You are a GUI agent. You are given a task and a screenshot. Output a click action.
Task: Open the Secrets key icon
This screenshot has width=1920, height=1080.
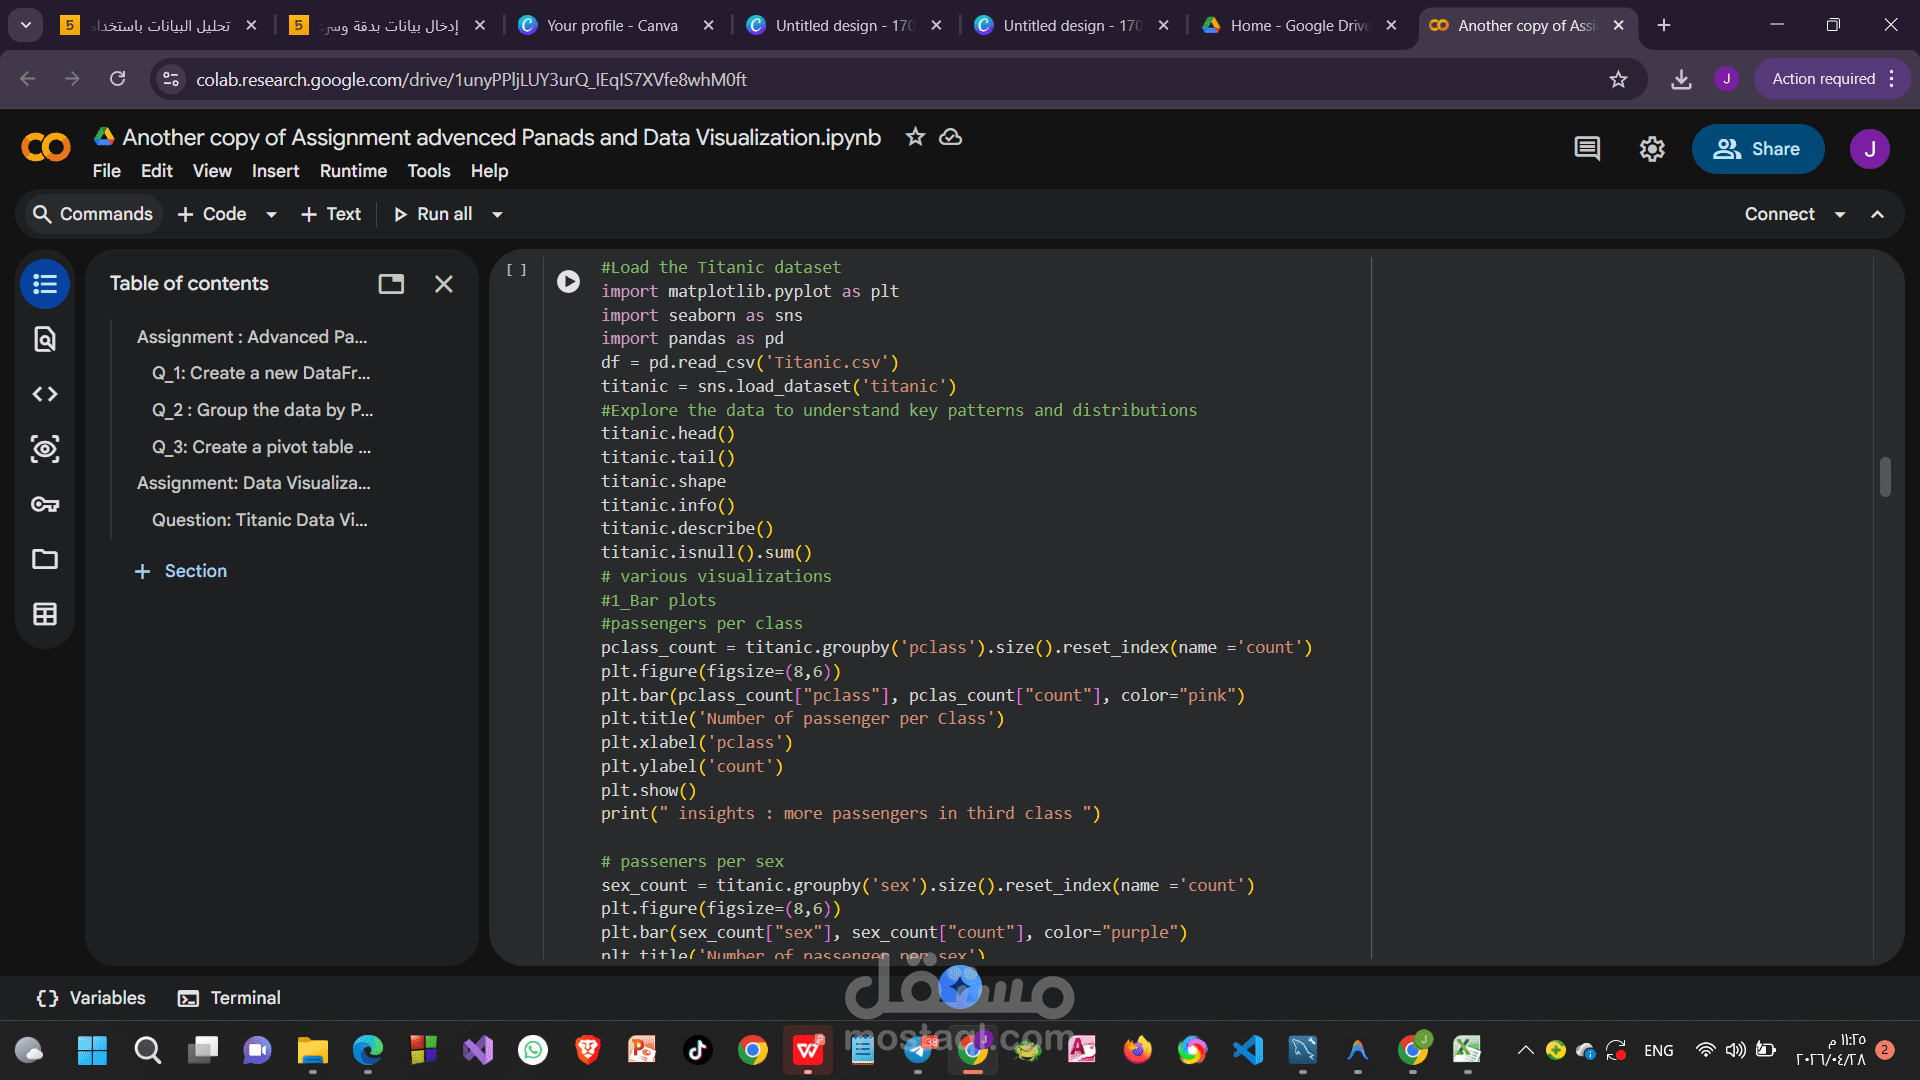[45, 504]
